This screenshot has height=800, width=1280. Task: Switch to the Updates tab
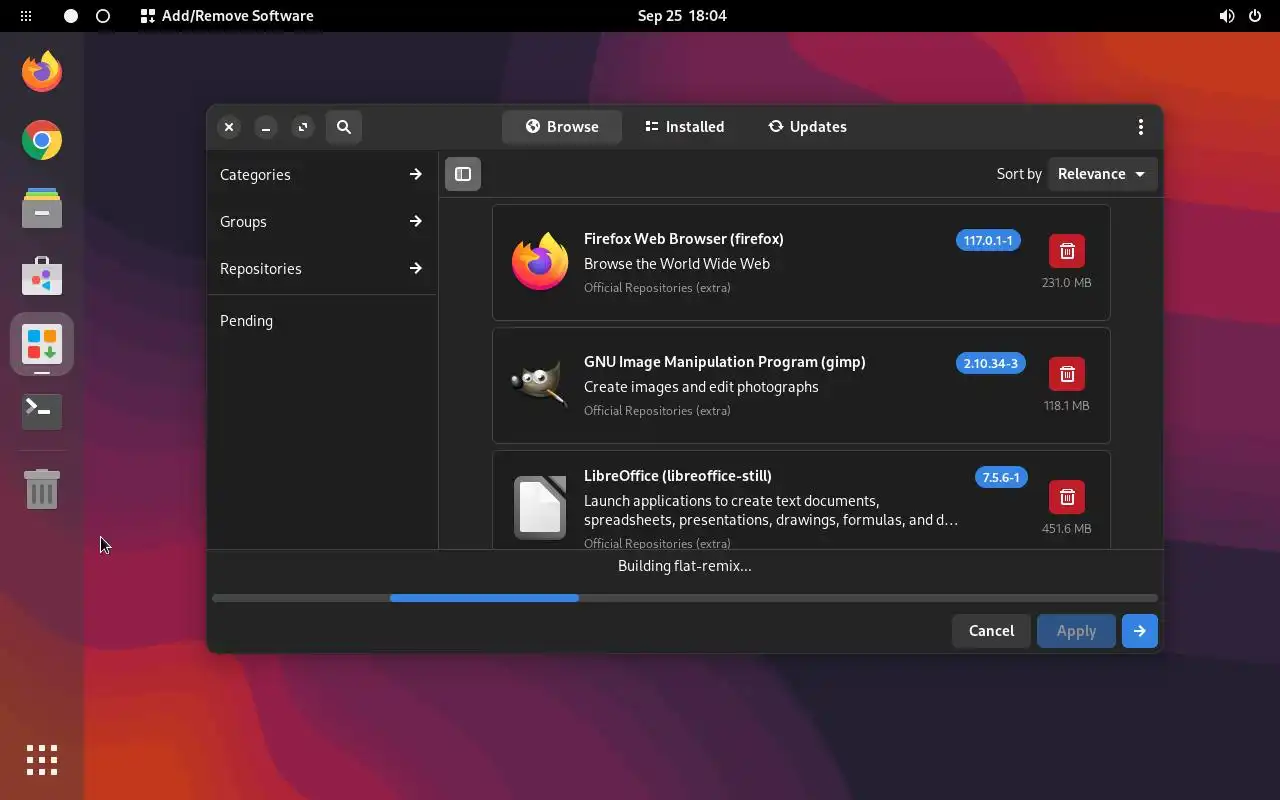tap(807, 127)
